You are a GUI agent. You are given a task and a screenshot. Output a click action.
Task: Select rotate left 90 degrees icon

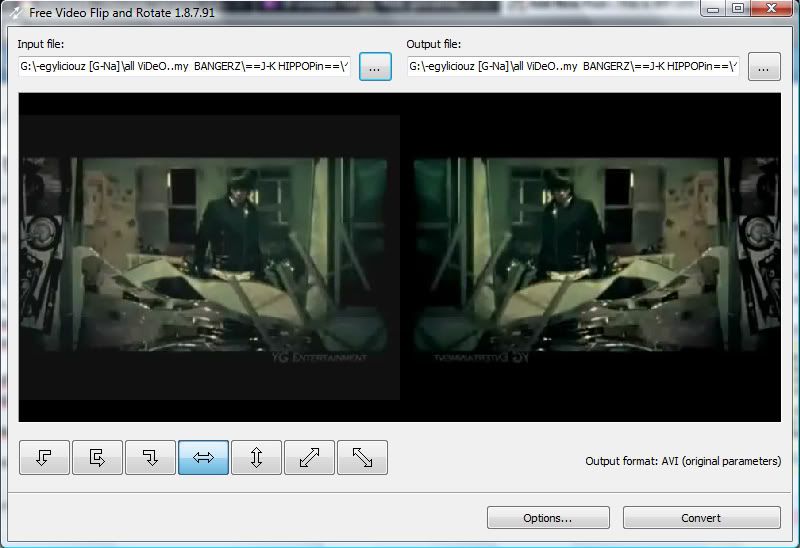tap(44, 458)
